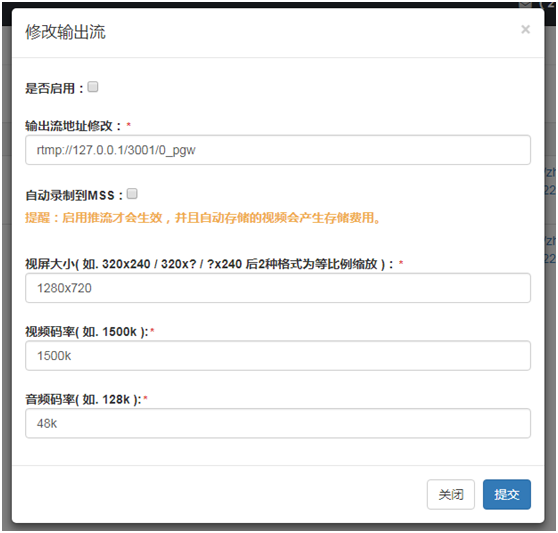Click the red asterisk beside 输出流地址修改
Viewport: 558px width, 533px height.
tap(129, 125)
